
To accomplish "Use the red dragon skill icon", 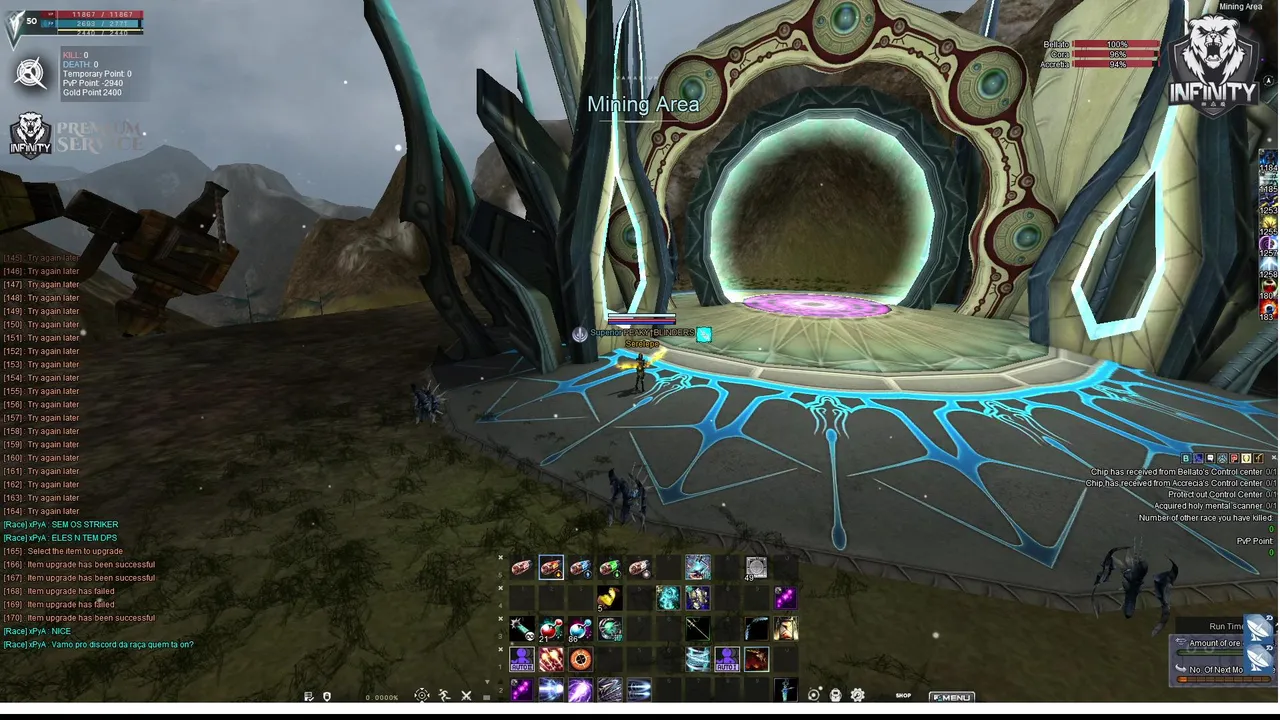I will click(x=756, y=659).
